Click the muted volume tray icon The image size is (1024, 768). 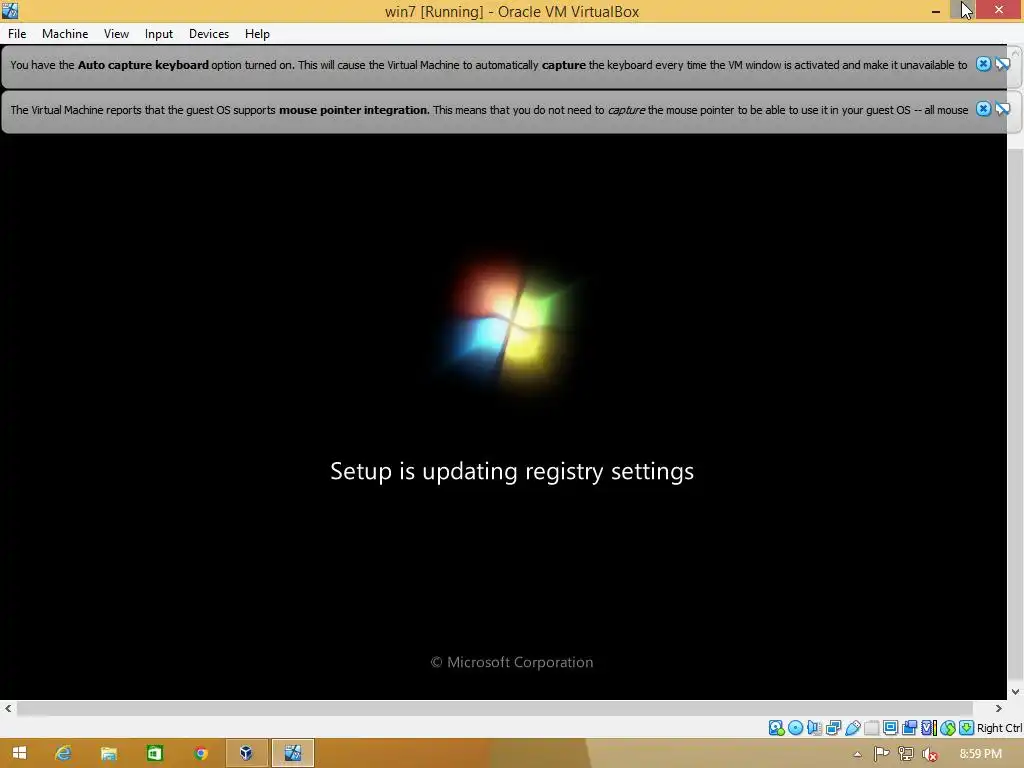click(930, 754)
